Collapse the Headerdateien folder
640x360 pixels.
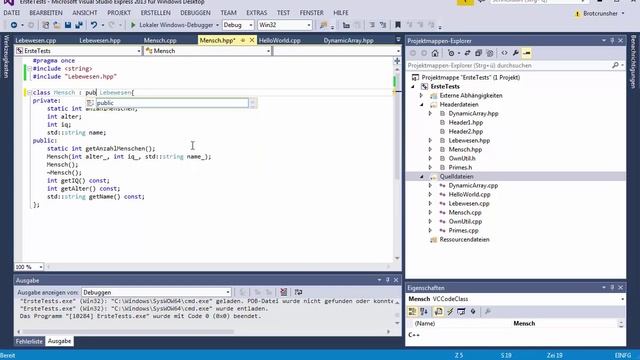coord(422,104)
